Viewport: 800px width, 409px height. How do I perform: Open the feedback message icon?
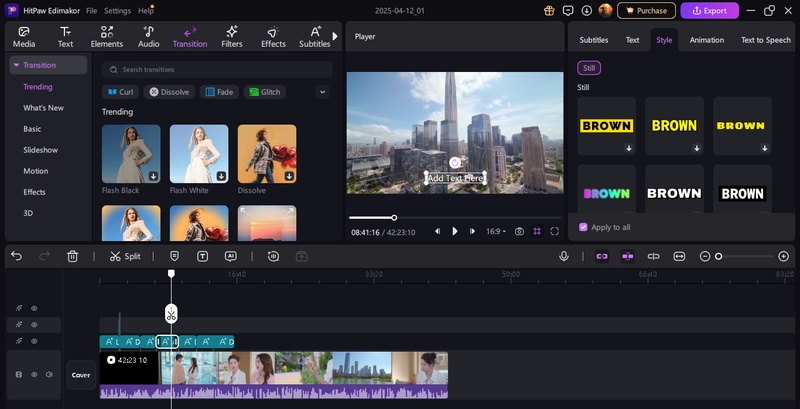point(568,11)
